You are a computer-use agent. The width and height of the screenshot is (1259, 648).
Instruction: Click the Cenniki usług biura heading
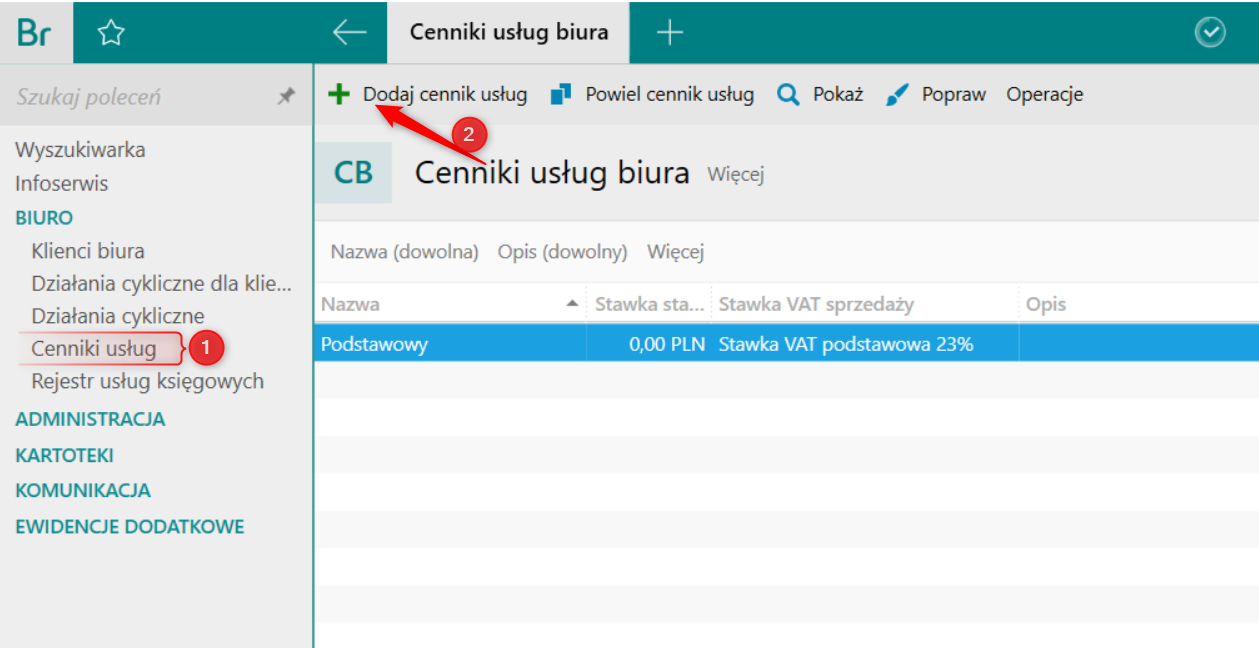(x=552, y=173)
